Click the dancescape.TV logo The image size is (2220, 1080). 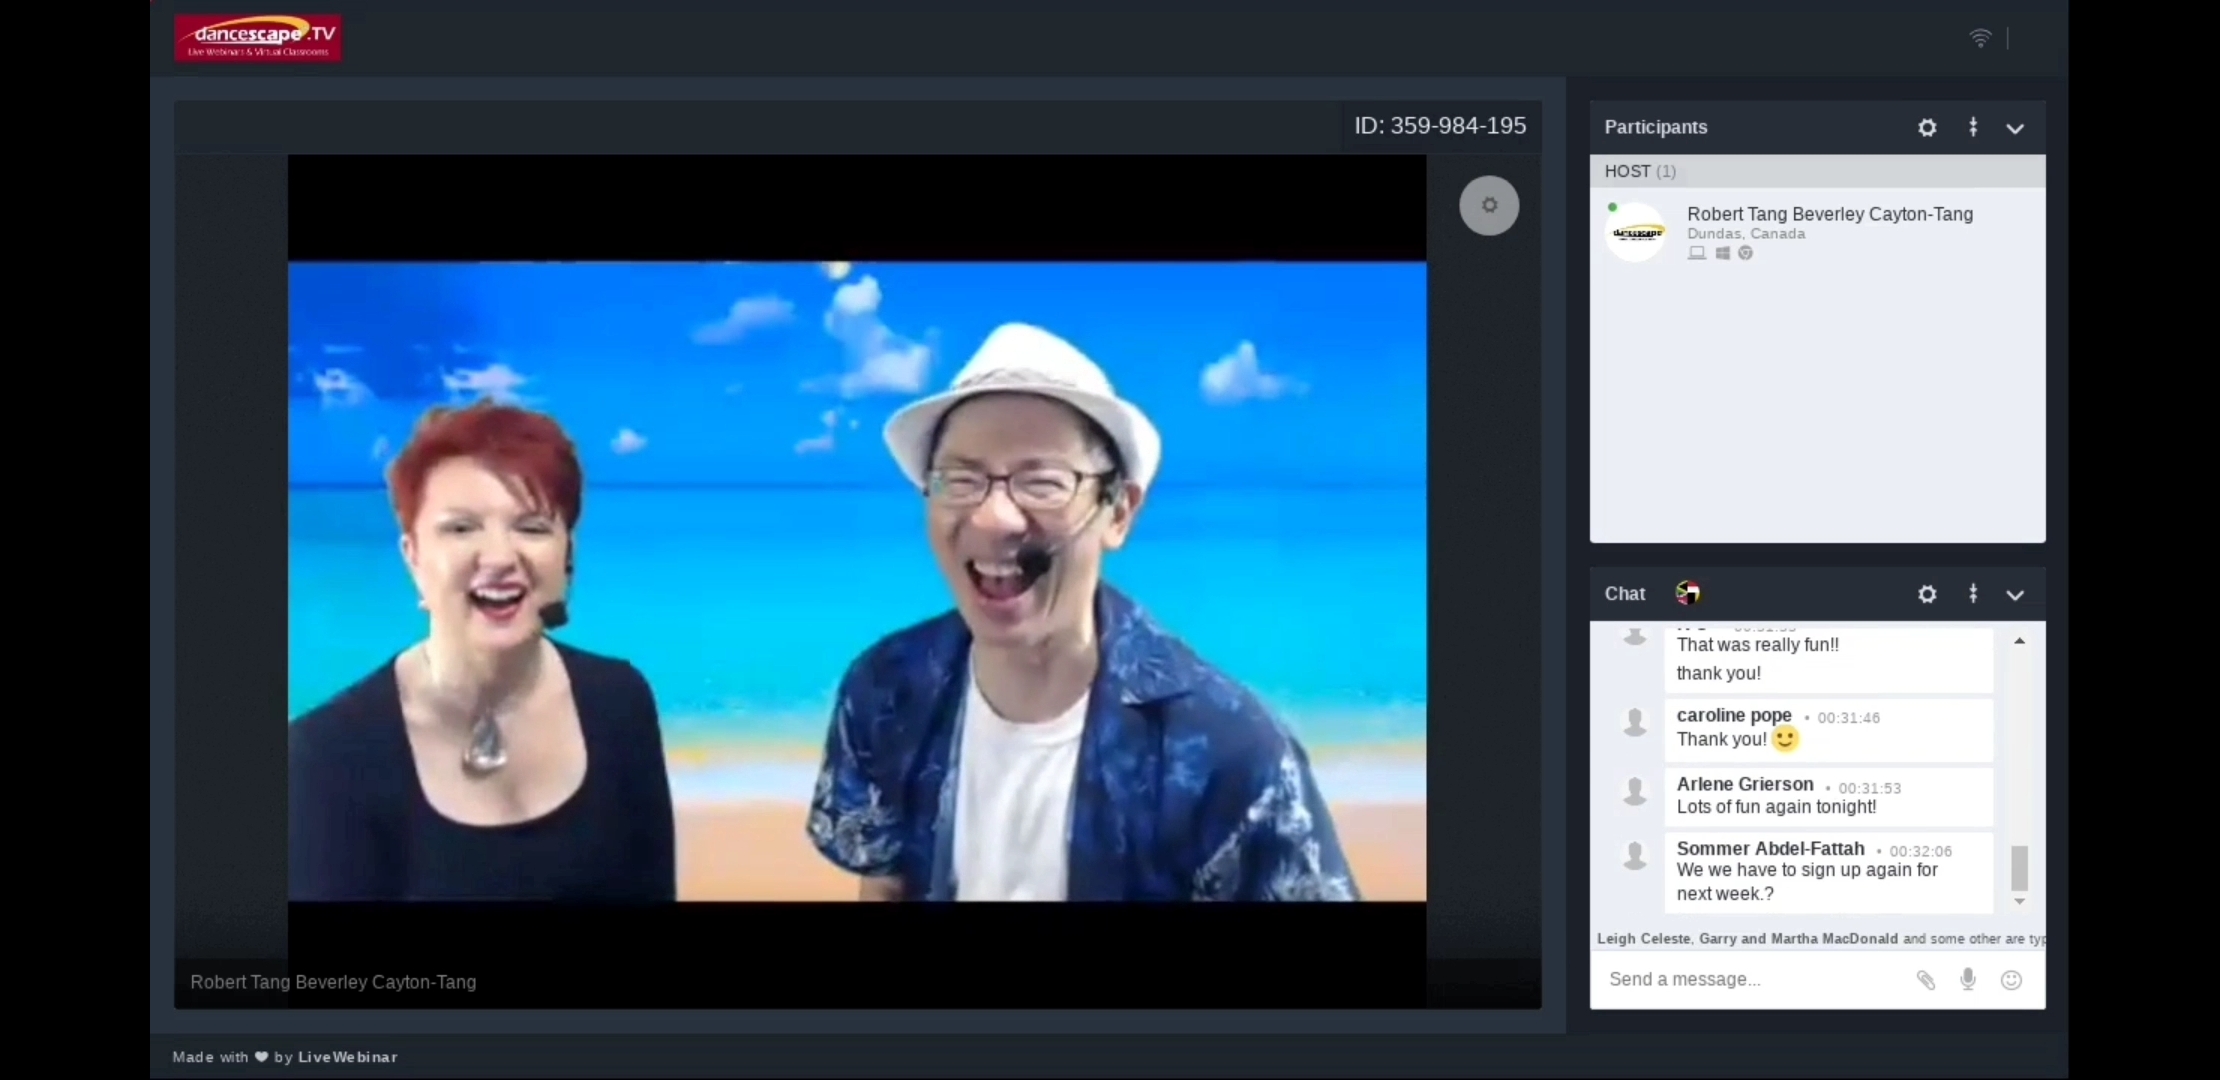tap(258, 38)
